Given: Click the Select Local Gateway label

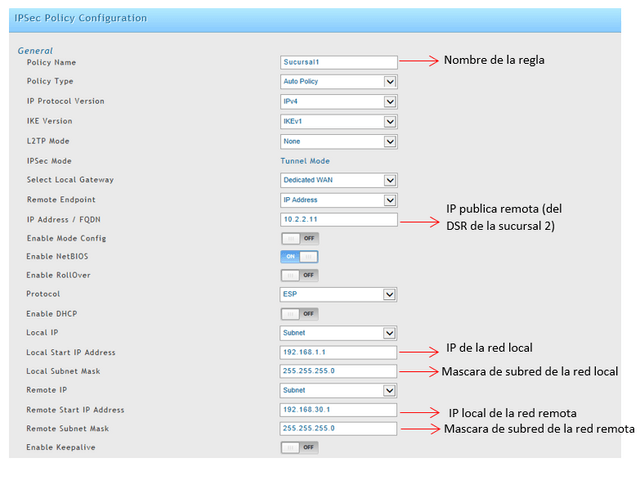Looking at the screenshot, I should tap(70, 180).
